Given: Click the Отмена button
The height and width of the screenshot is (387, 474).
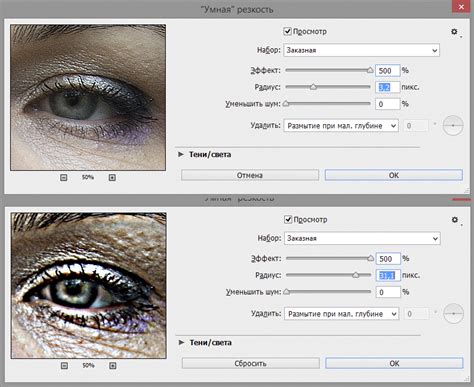Looking at the screenshot, I should point(250,175).
